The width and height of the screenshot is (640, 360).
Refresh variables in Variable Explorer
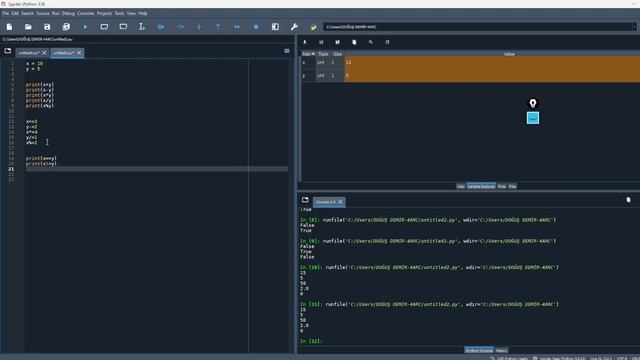pyautogui.click(x=387, y=42)
